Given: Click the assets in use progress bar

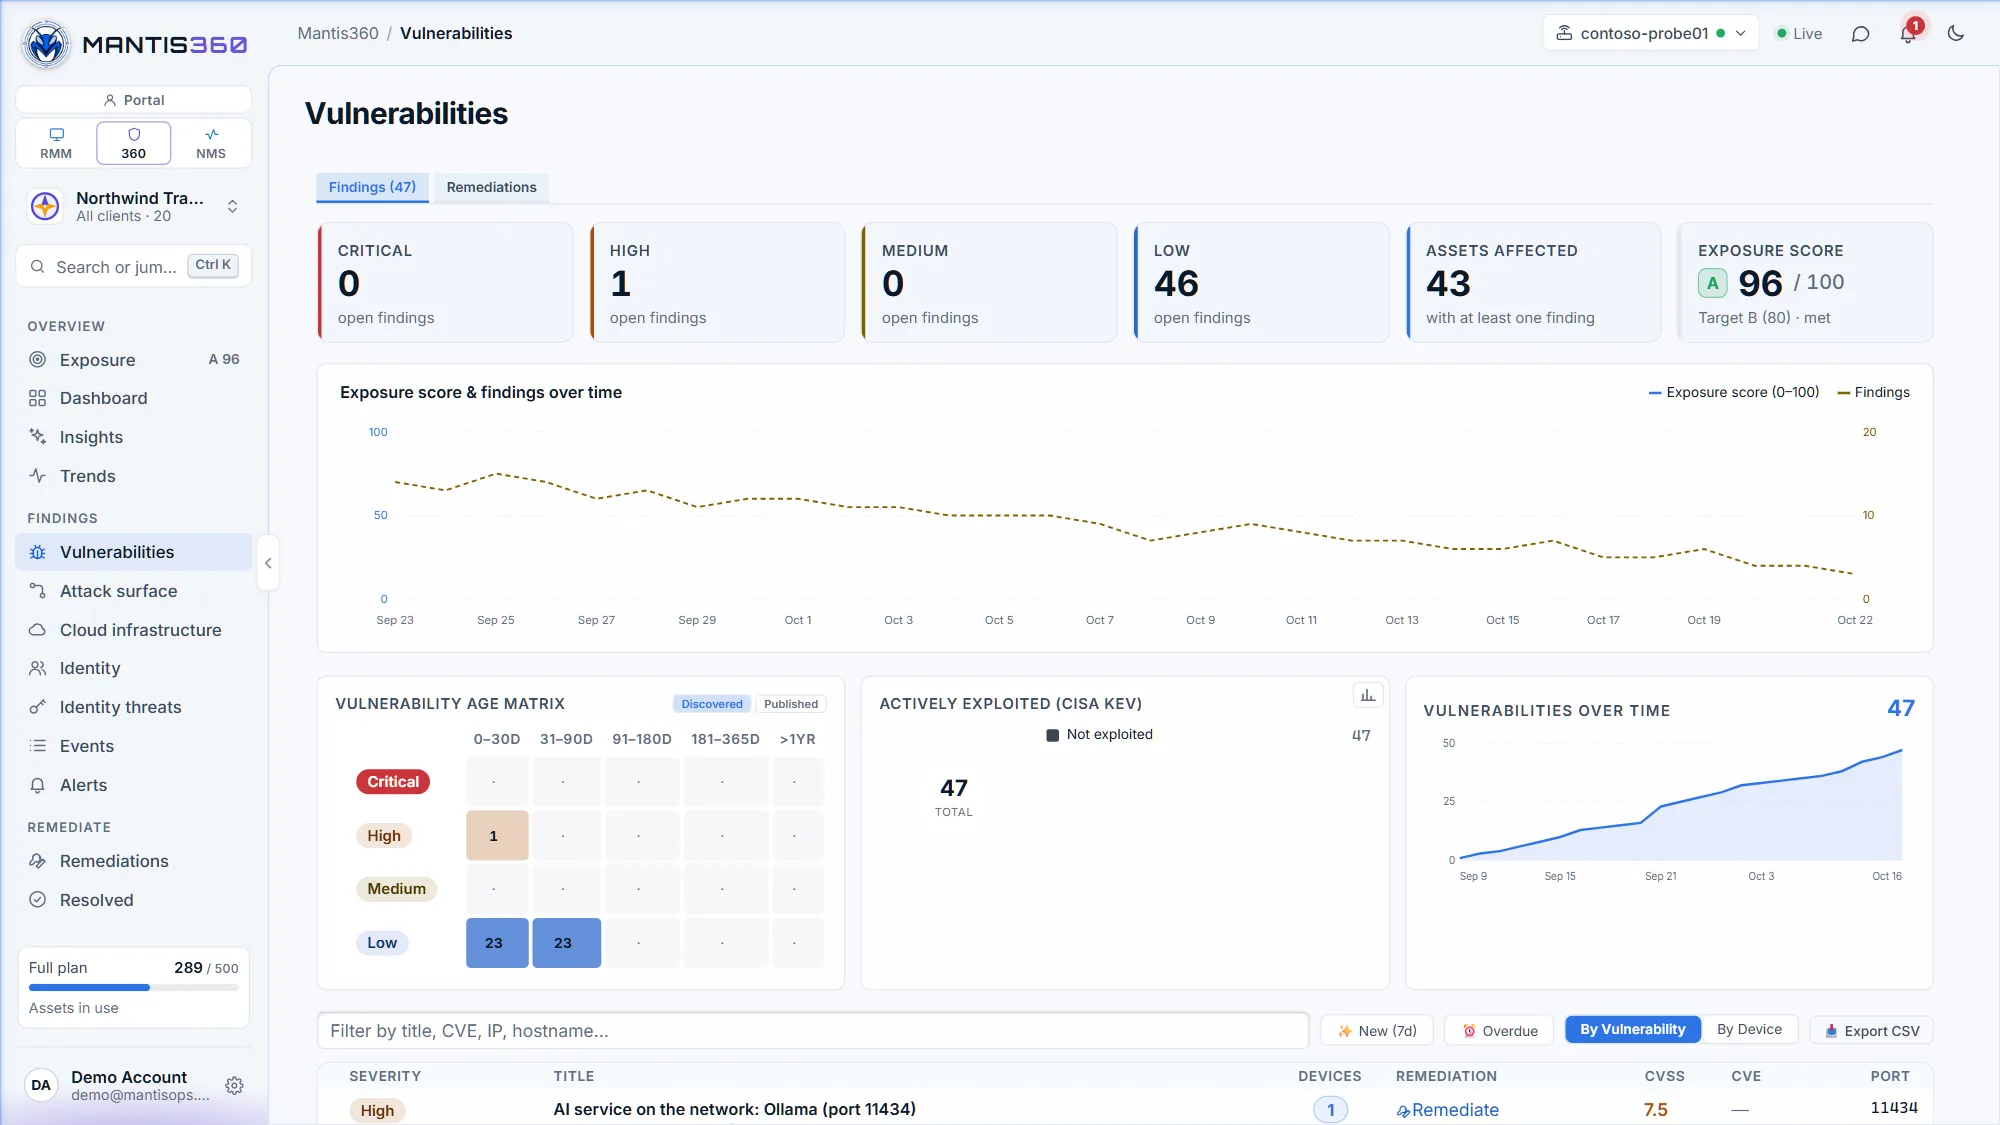Looking at the screenshot, I should pos(134,987).
